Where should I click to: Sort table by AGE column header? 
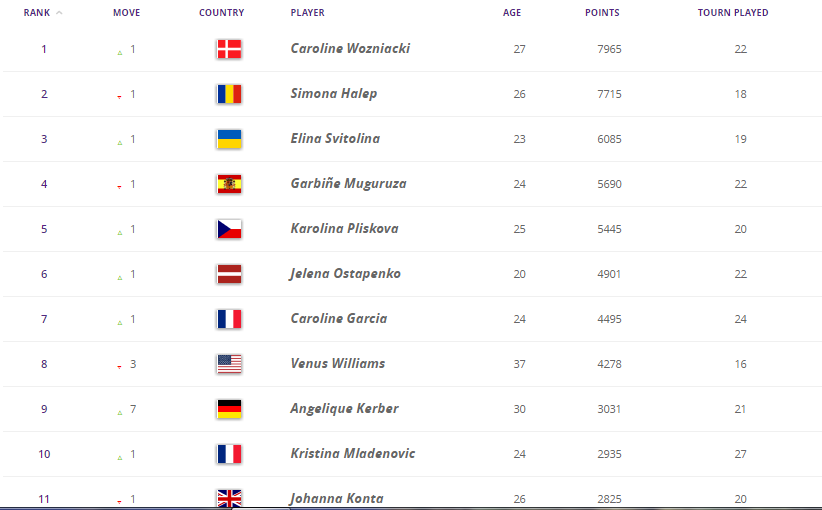pyautogui.click(x=512, y=13)
